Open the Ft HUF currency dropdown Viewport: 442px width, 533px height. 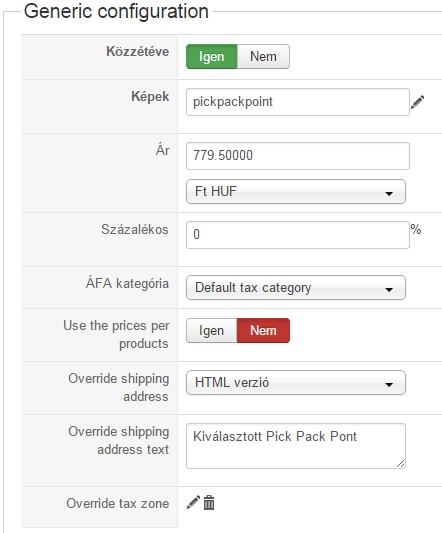click(296, 192)
